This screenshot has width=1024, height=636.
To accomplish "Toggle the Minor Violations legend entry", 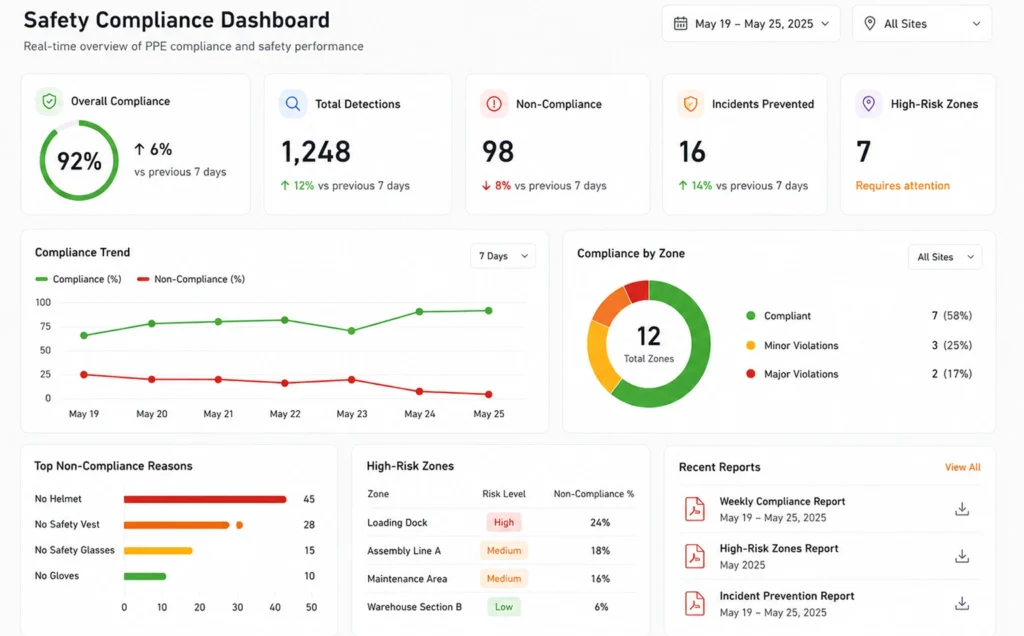I will (x=792, y=345).
